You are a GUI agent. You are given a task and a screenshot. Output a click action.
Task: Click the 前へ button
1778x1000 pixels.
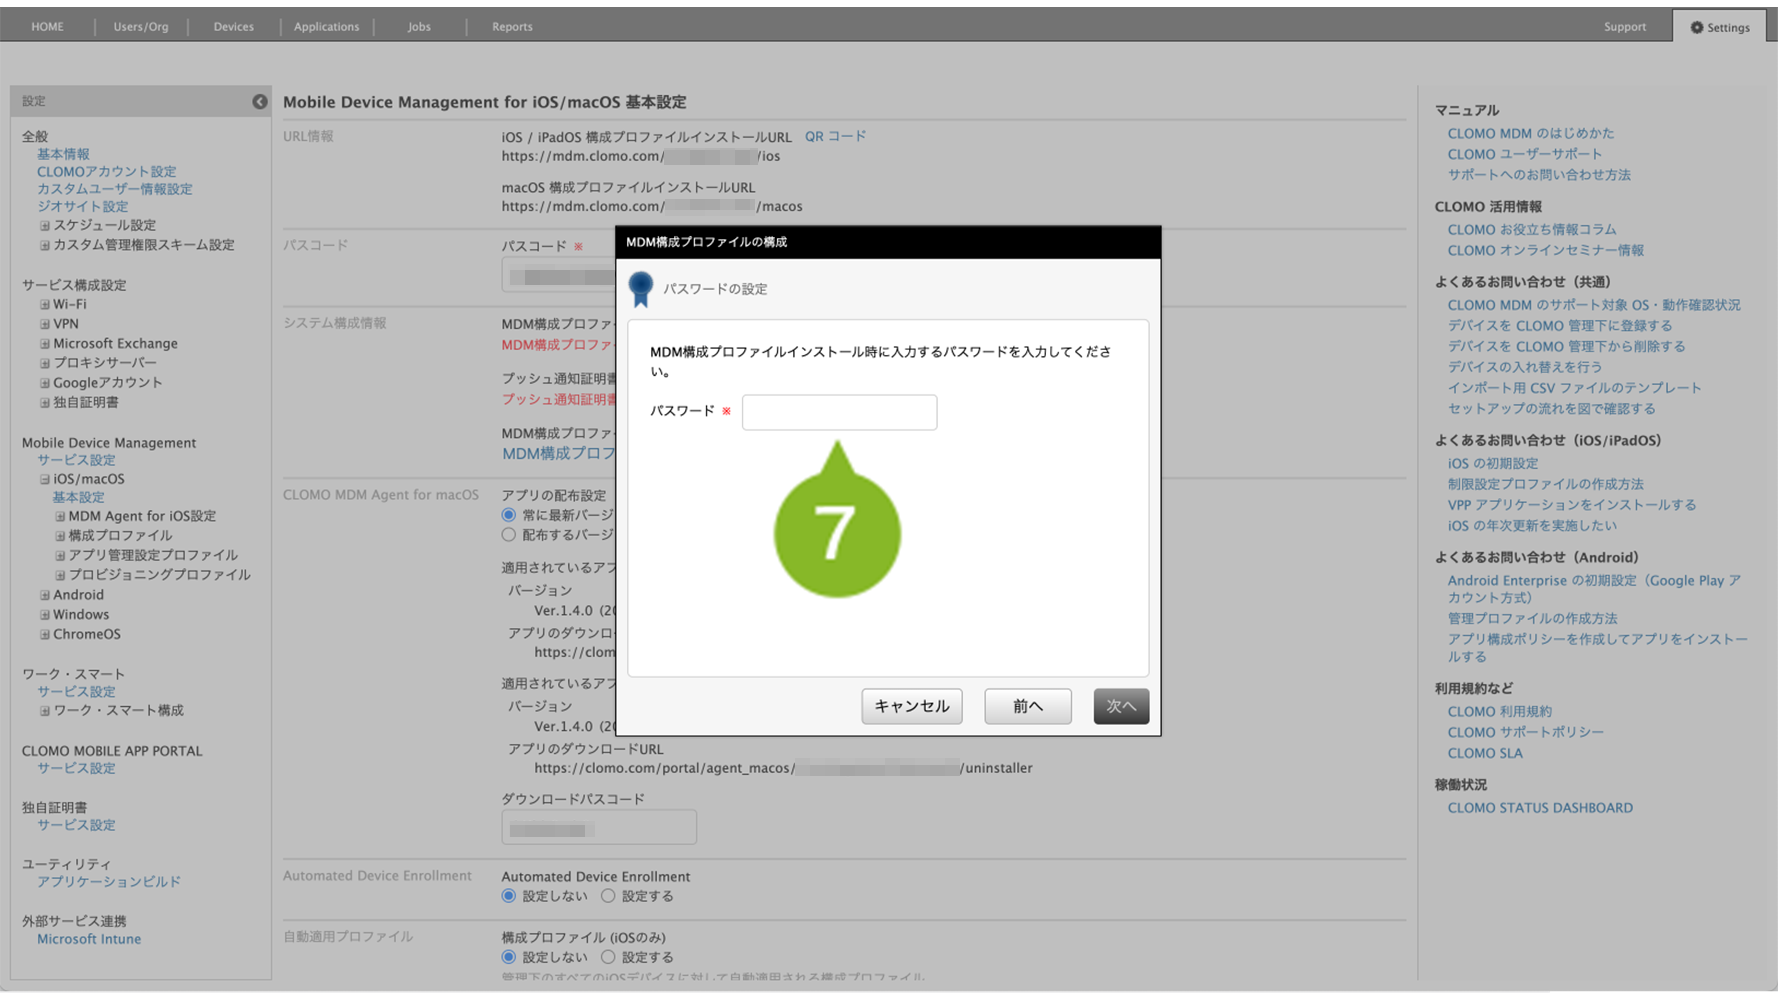pyautogui.click(x=1028, y=706)
